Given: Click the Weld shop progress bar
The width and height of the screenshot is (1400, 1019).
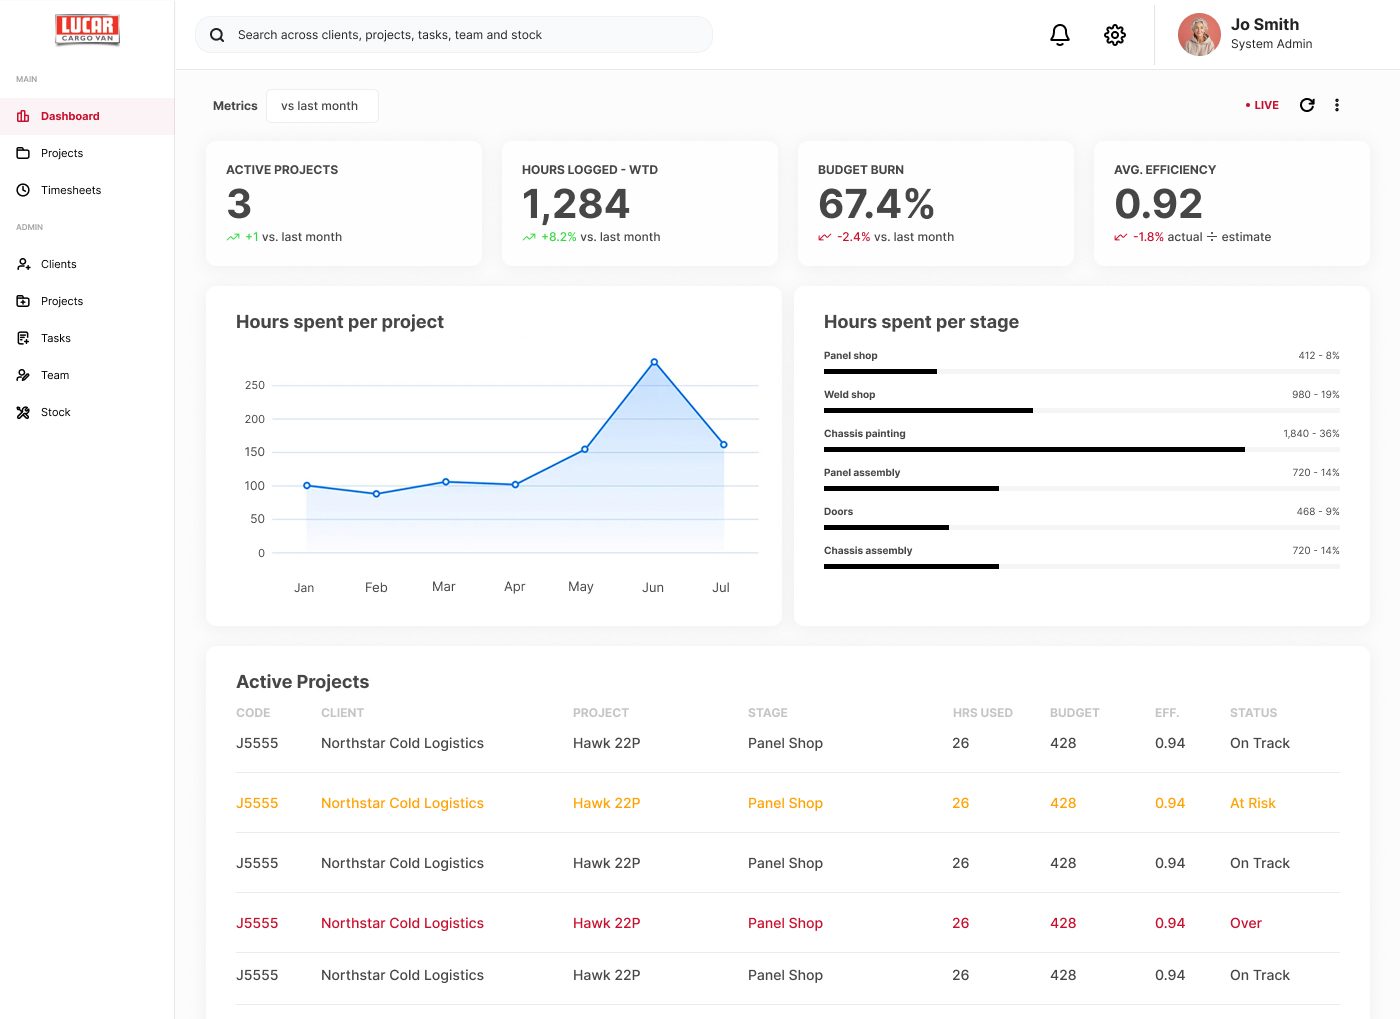Looking at the screenshot, I should (x=1082, y=410).
